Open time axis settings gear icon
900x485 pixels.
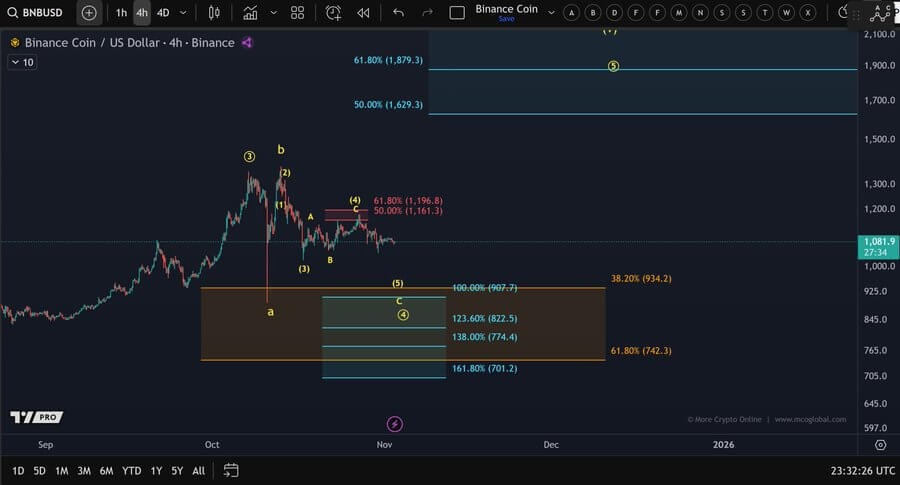pos(880,444)
